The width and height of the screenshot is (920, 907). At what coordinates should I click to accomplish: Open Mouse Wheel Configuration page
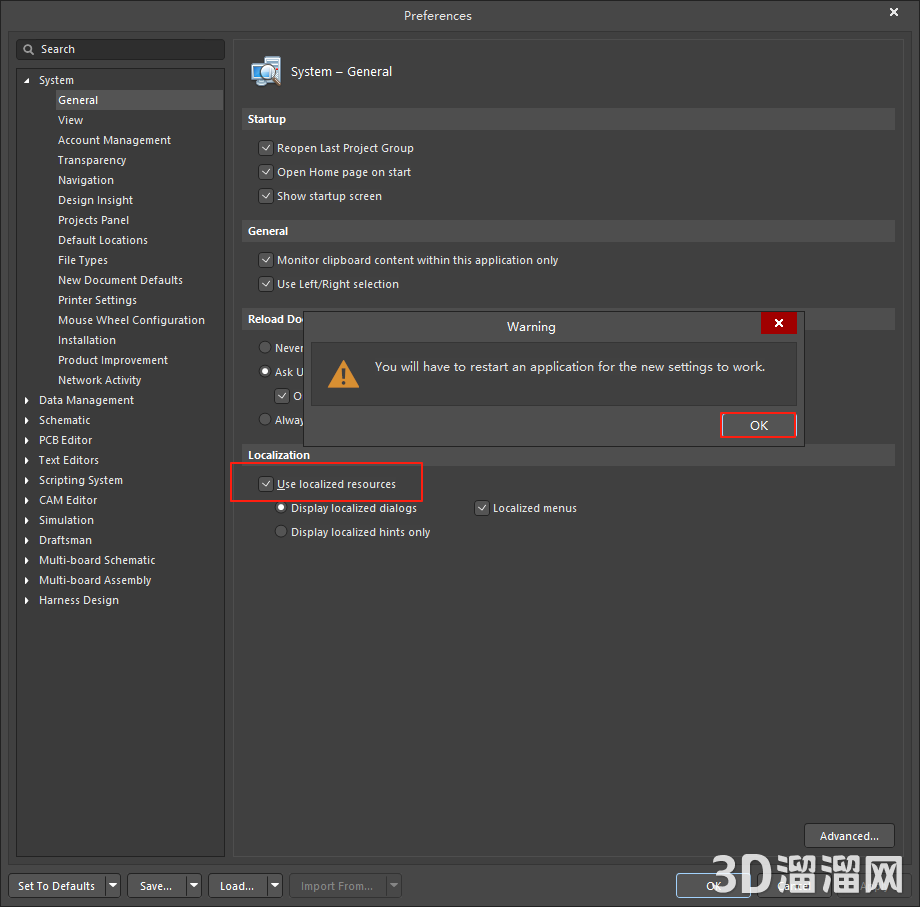[131, 320]
